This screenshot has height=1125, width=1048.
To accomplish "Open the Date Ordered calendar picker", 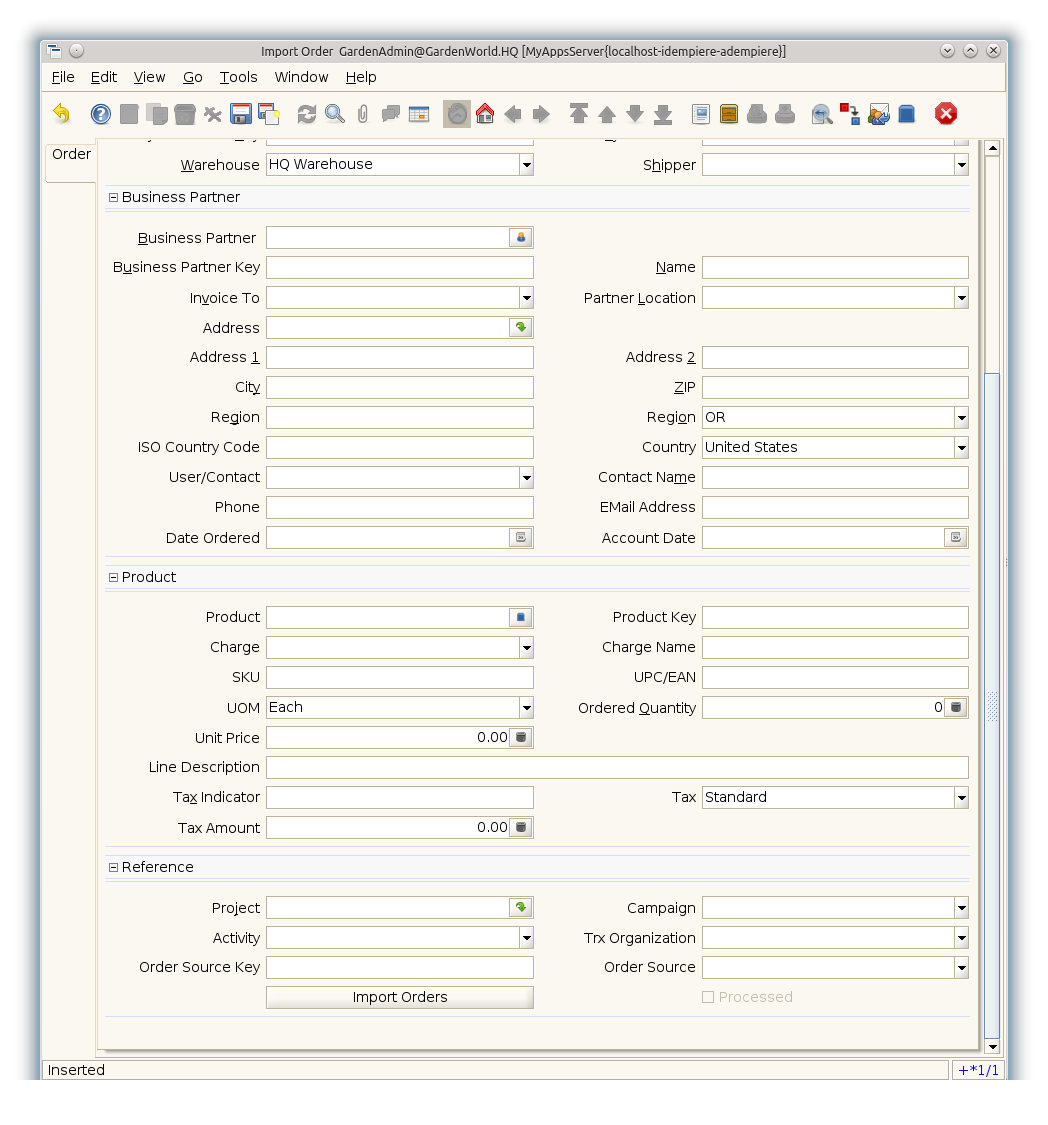I will pos(520,538).
